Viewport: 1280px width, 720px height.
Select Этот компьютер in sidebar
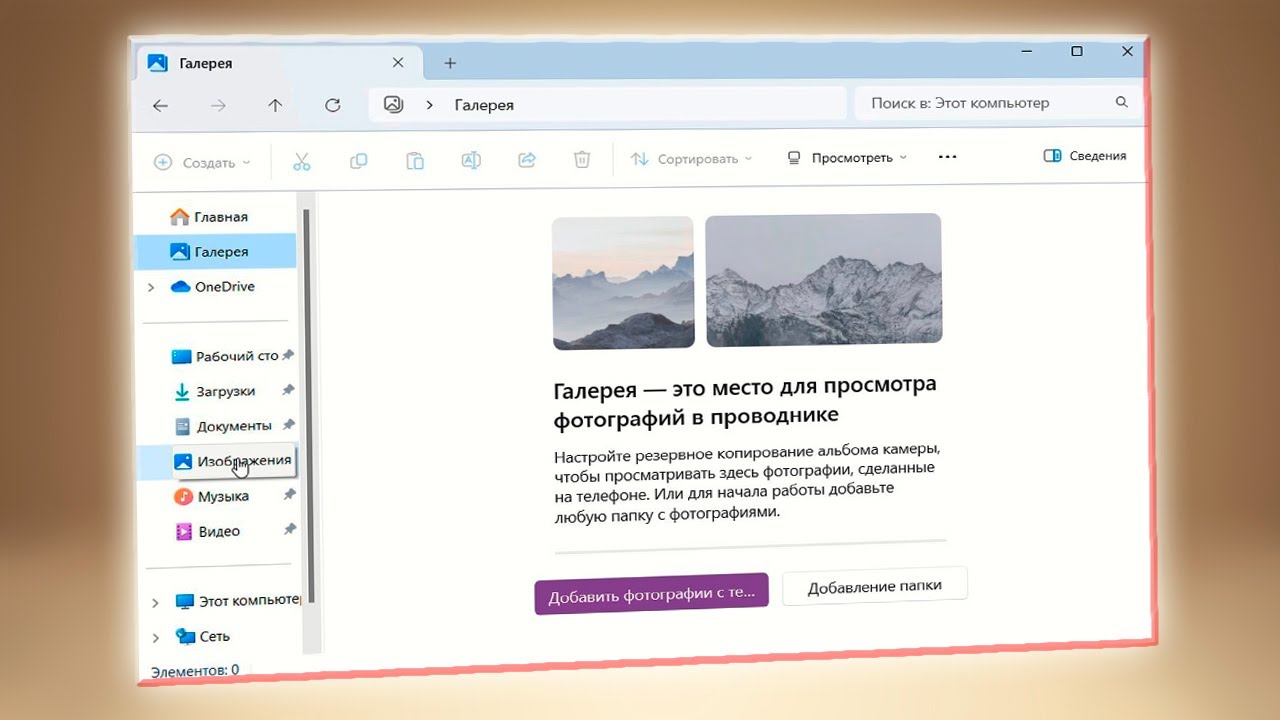coord(238,601)
